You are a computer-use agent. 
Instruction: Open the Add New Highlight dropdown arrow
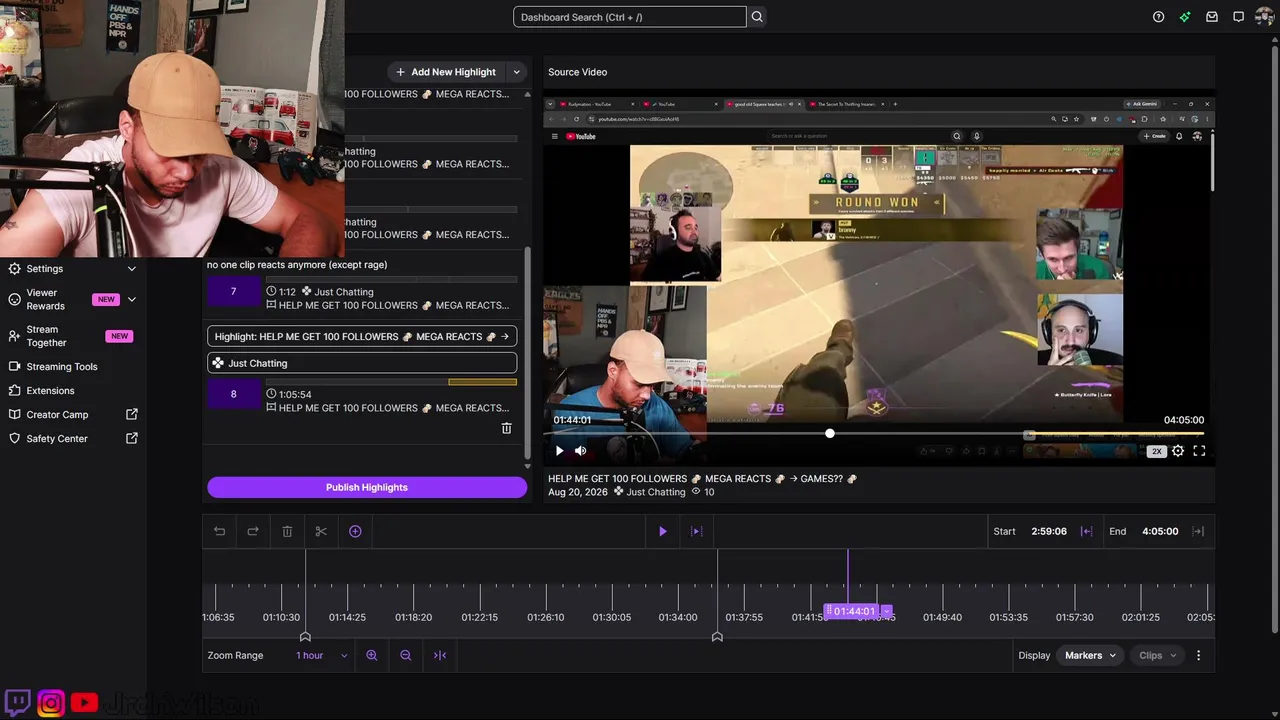click(x=516, y=72)
